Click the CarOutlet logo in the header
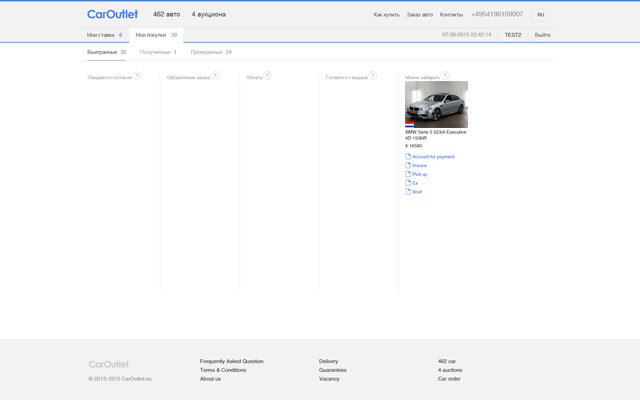Screen dimensions: 640x400 (112, 14)
